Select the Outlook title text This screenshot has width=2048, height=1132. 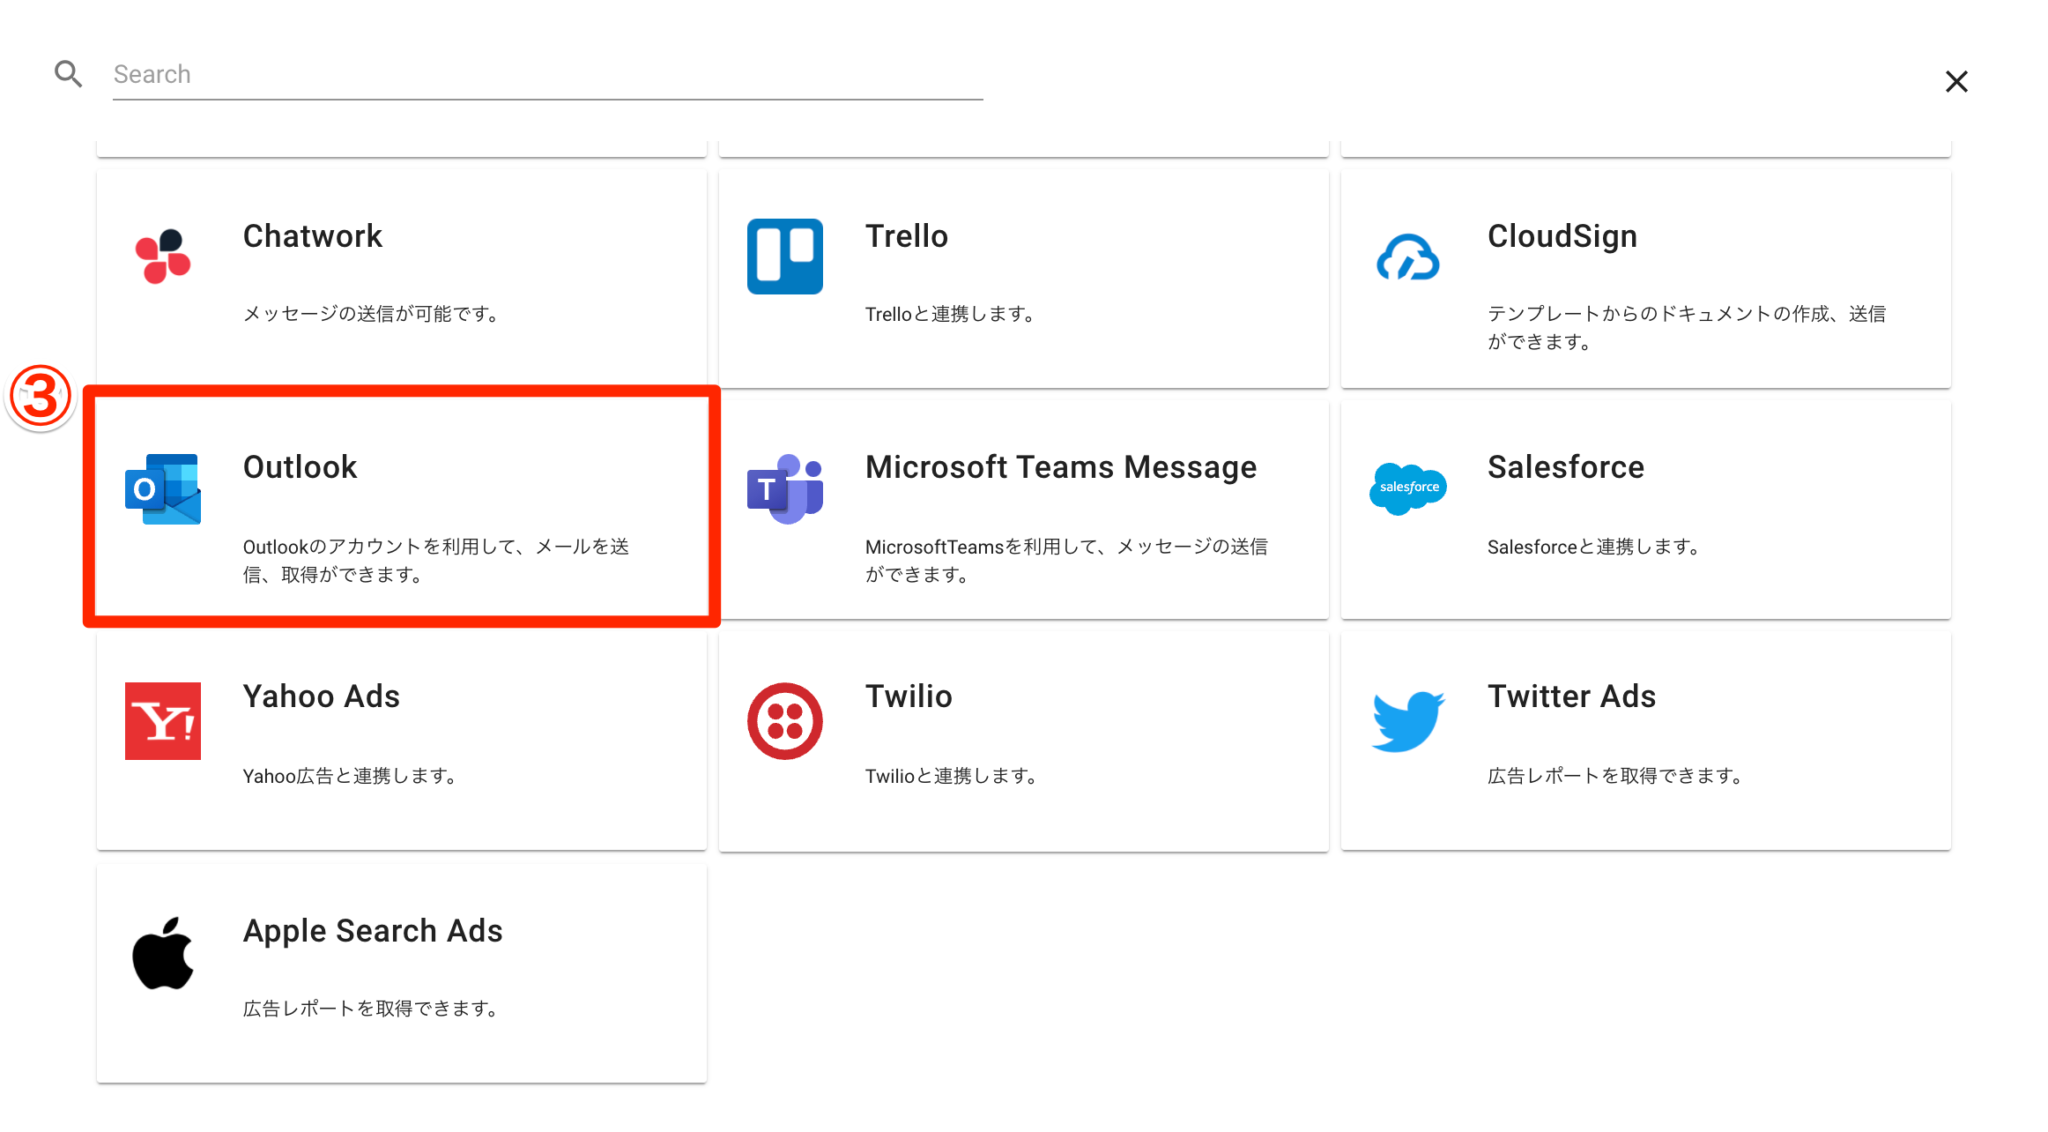tap(300, 467)
